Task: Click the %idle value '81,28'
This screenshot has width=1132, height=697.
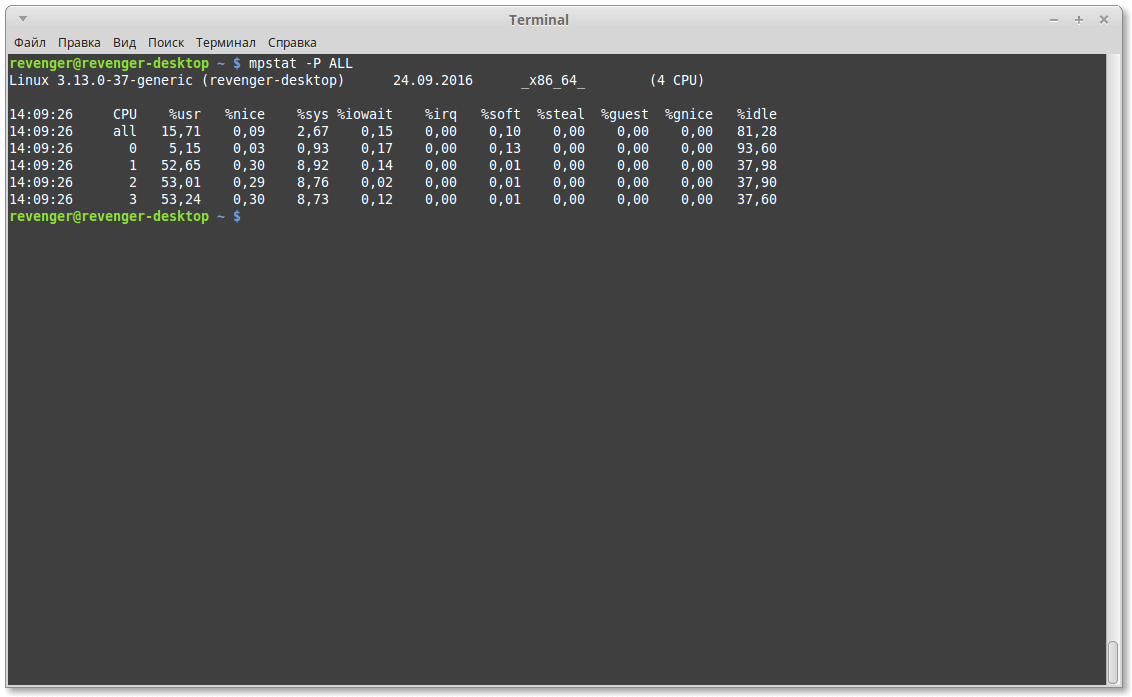Action: click(x=757, y=131)
